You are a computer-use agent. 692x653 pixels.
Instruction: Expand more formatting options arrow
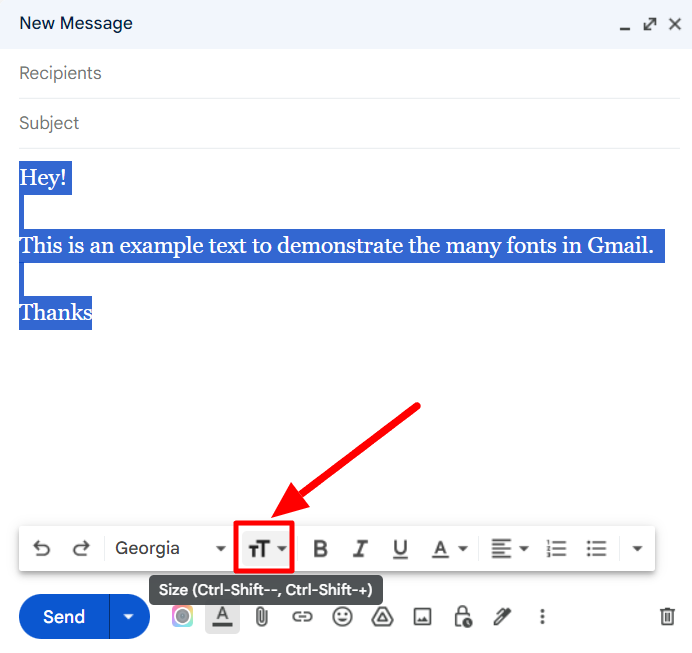[637, 548]
